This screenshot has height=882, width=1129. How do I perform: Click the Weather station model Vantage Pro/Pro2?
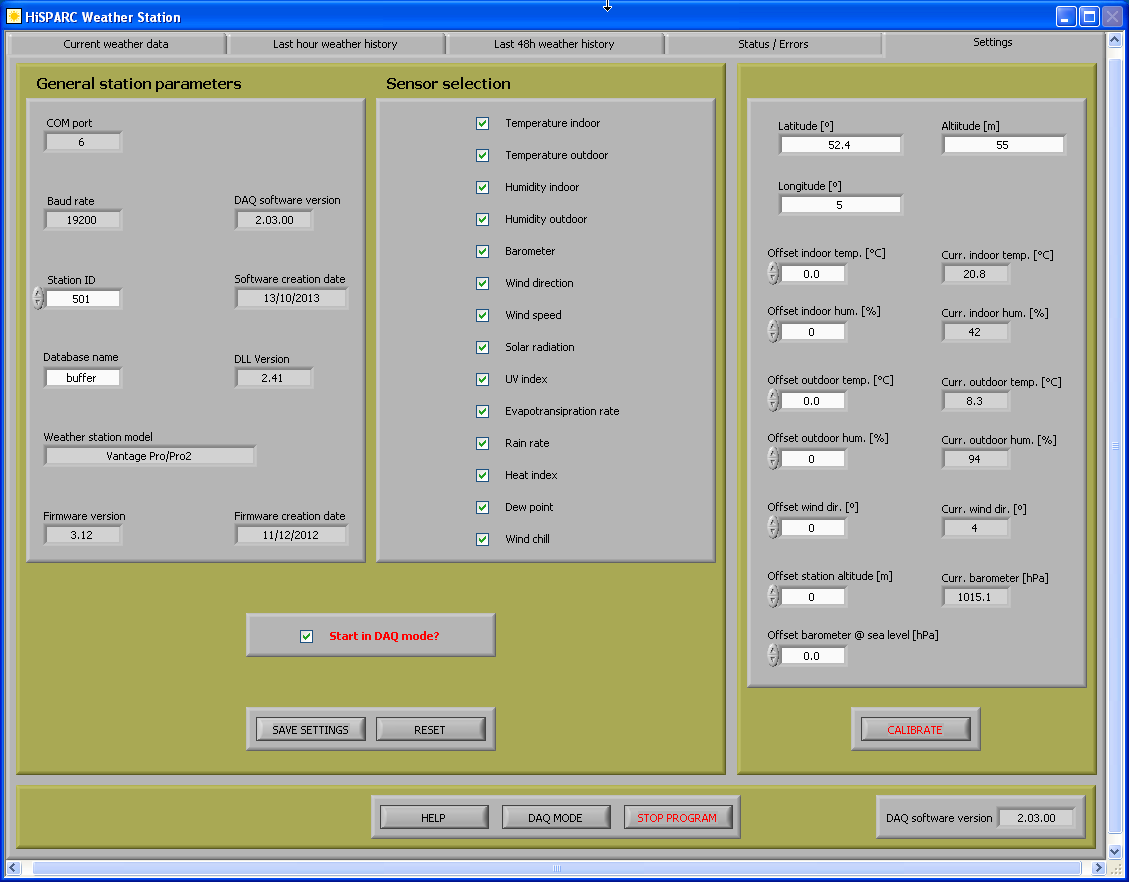pyautogui.click(x=149, y=456)
